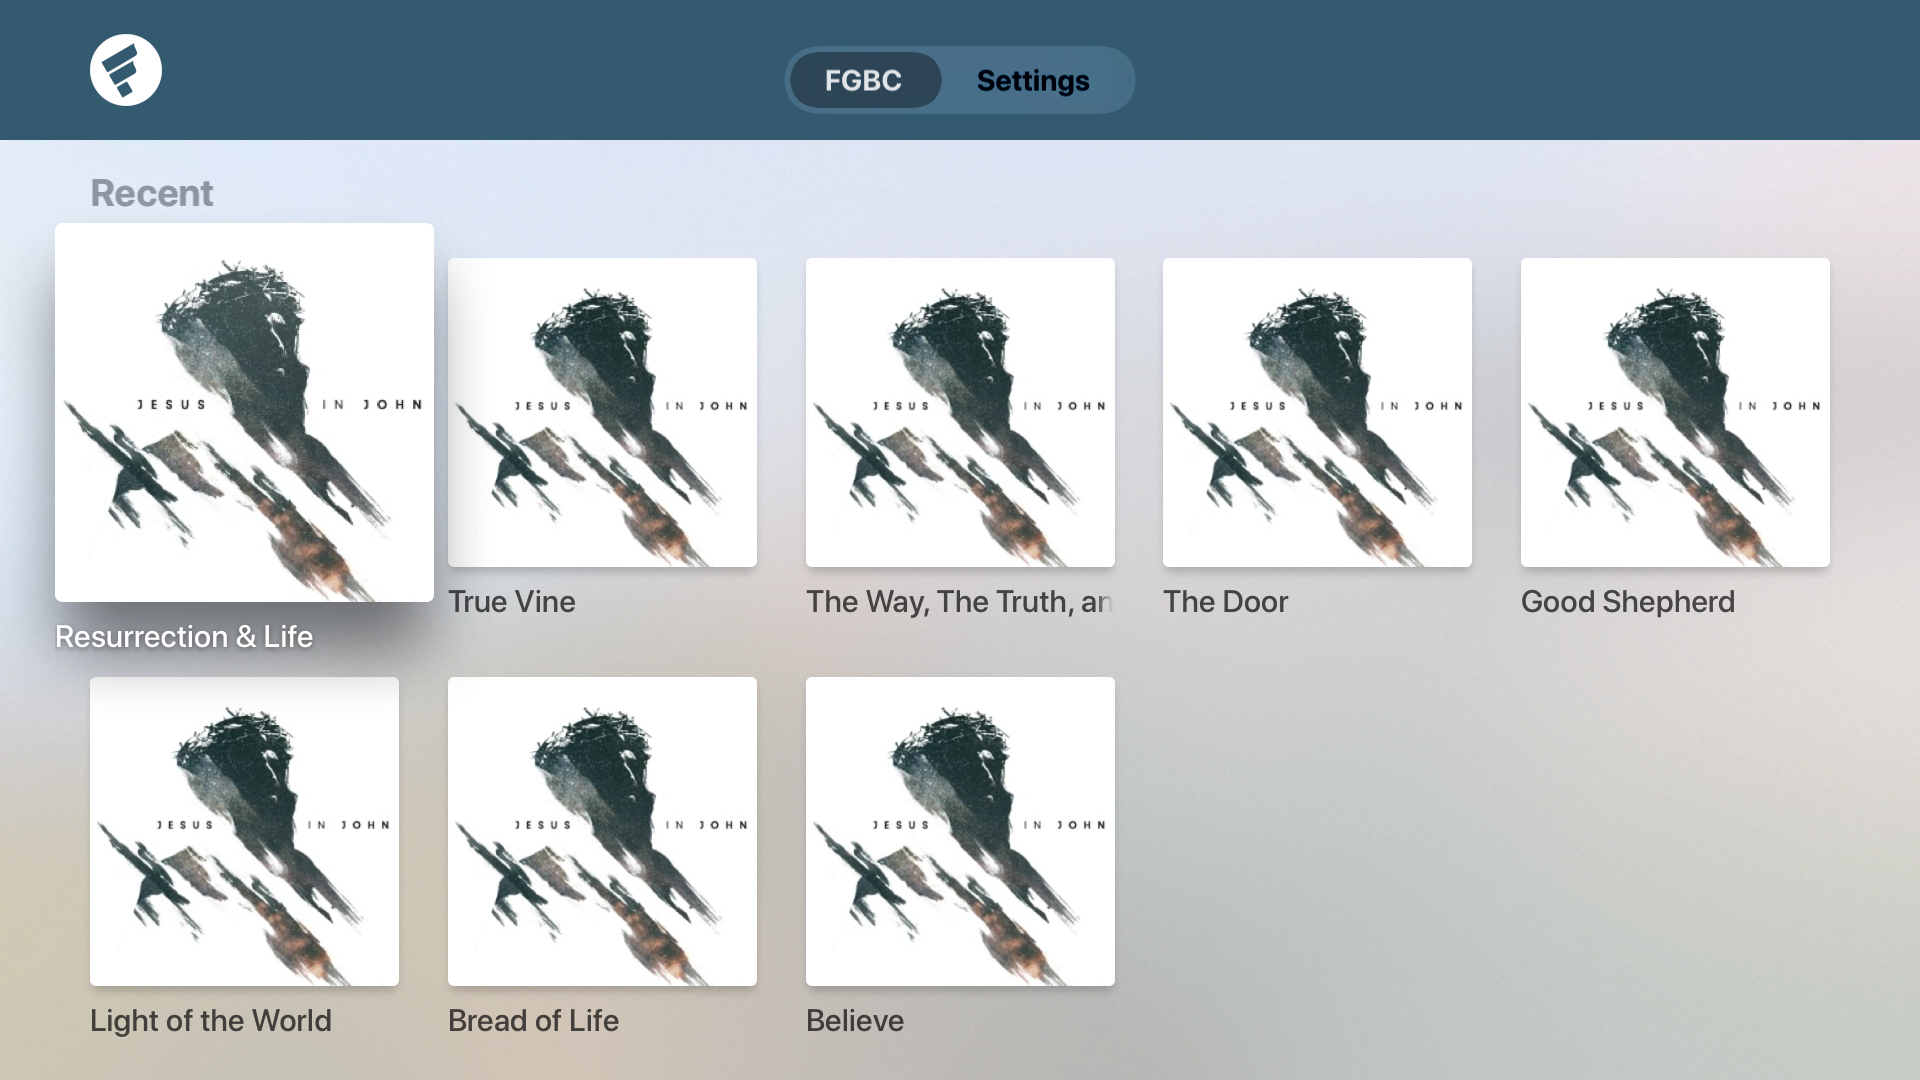Click 'The Door' title label
Image resolution: width=1920 pixels, height=1080 pixels.
pyautogui.click(x=1226, y=602)
